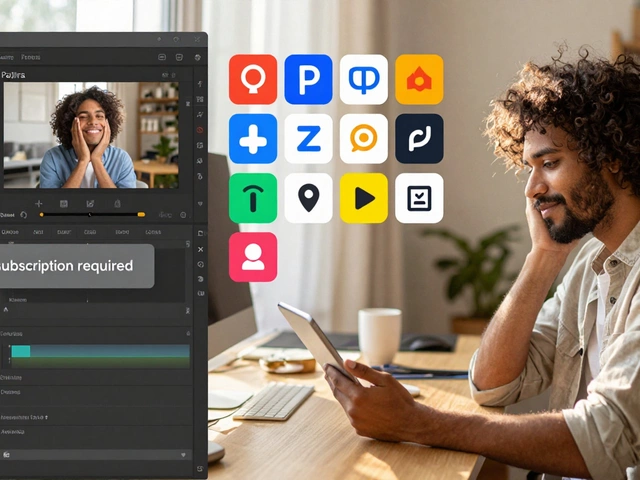Image resolution: width=640 pixels, height=480 pixels.
Task: Select the second tab in the editor header
Action: coord(31,58)
